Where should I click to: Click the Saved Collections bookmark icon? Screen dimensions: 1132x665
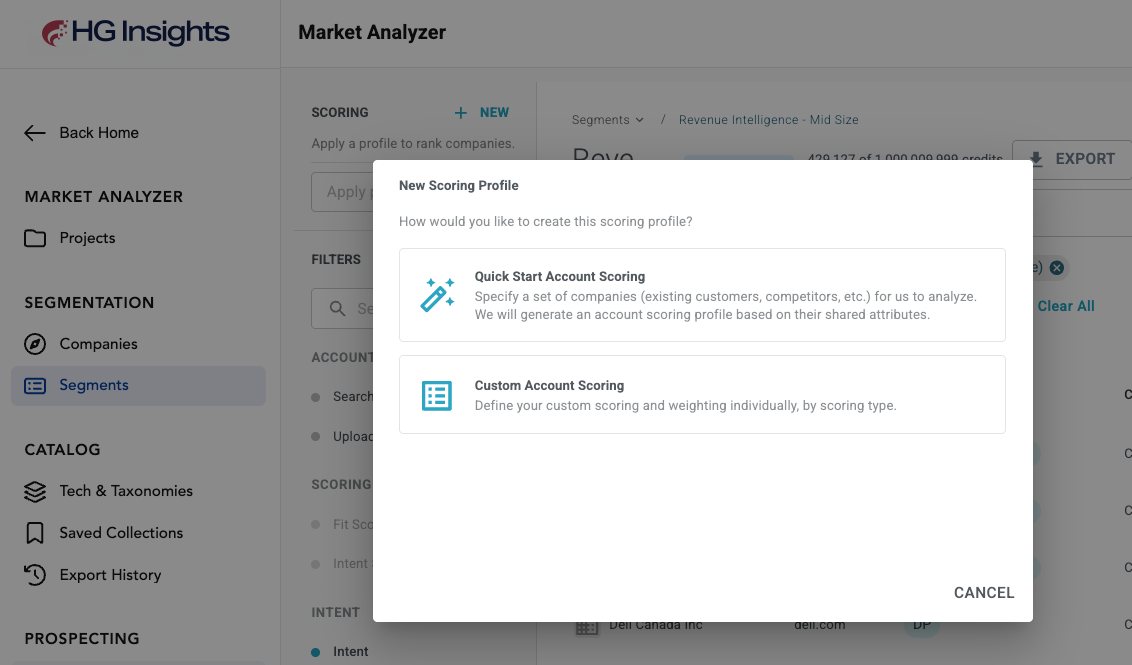click(35, 533)
